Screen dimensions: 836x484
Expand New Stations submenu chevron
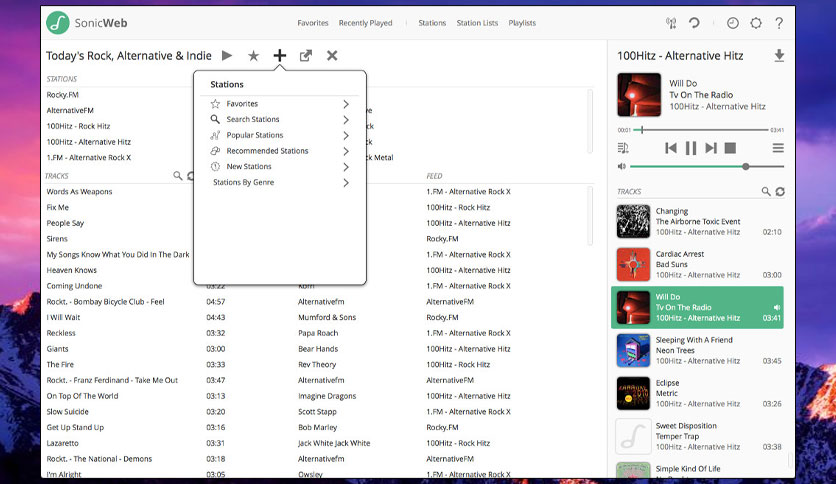[x=346, y=167]
